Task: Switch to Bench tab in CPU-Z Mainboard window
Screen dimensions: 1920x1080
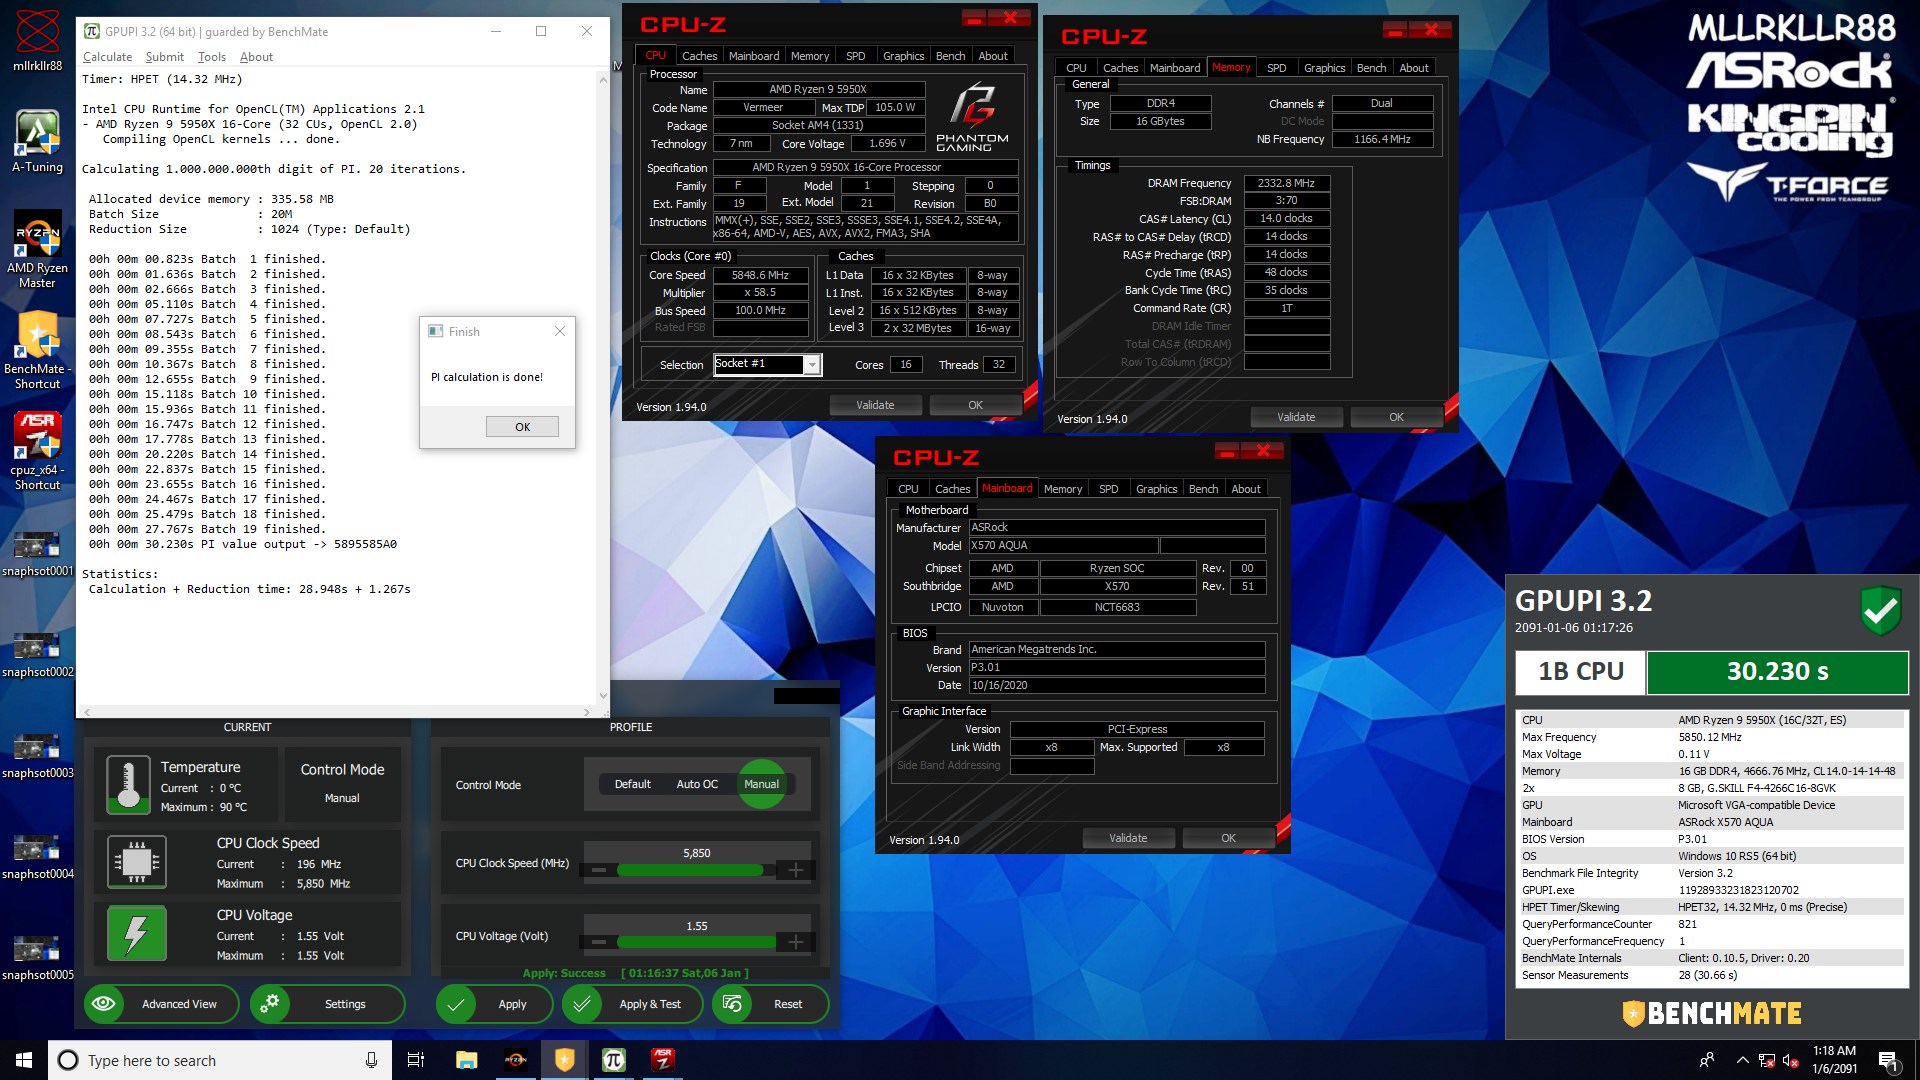Action: coord(1203,489)
